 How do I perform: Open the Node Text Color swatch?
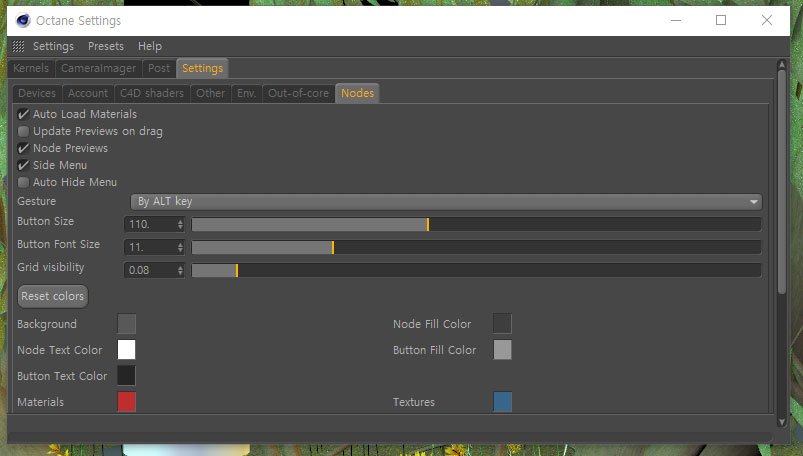[126, 350]
